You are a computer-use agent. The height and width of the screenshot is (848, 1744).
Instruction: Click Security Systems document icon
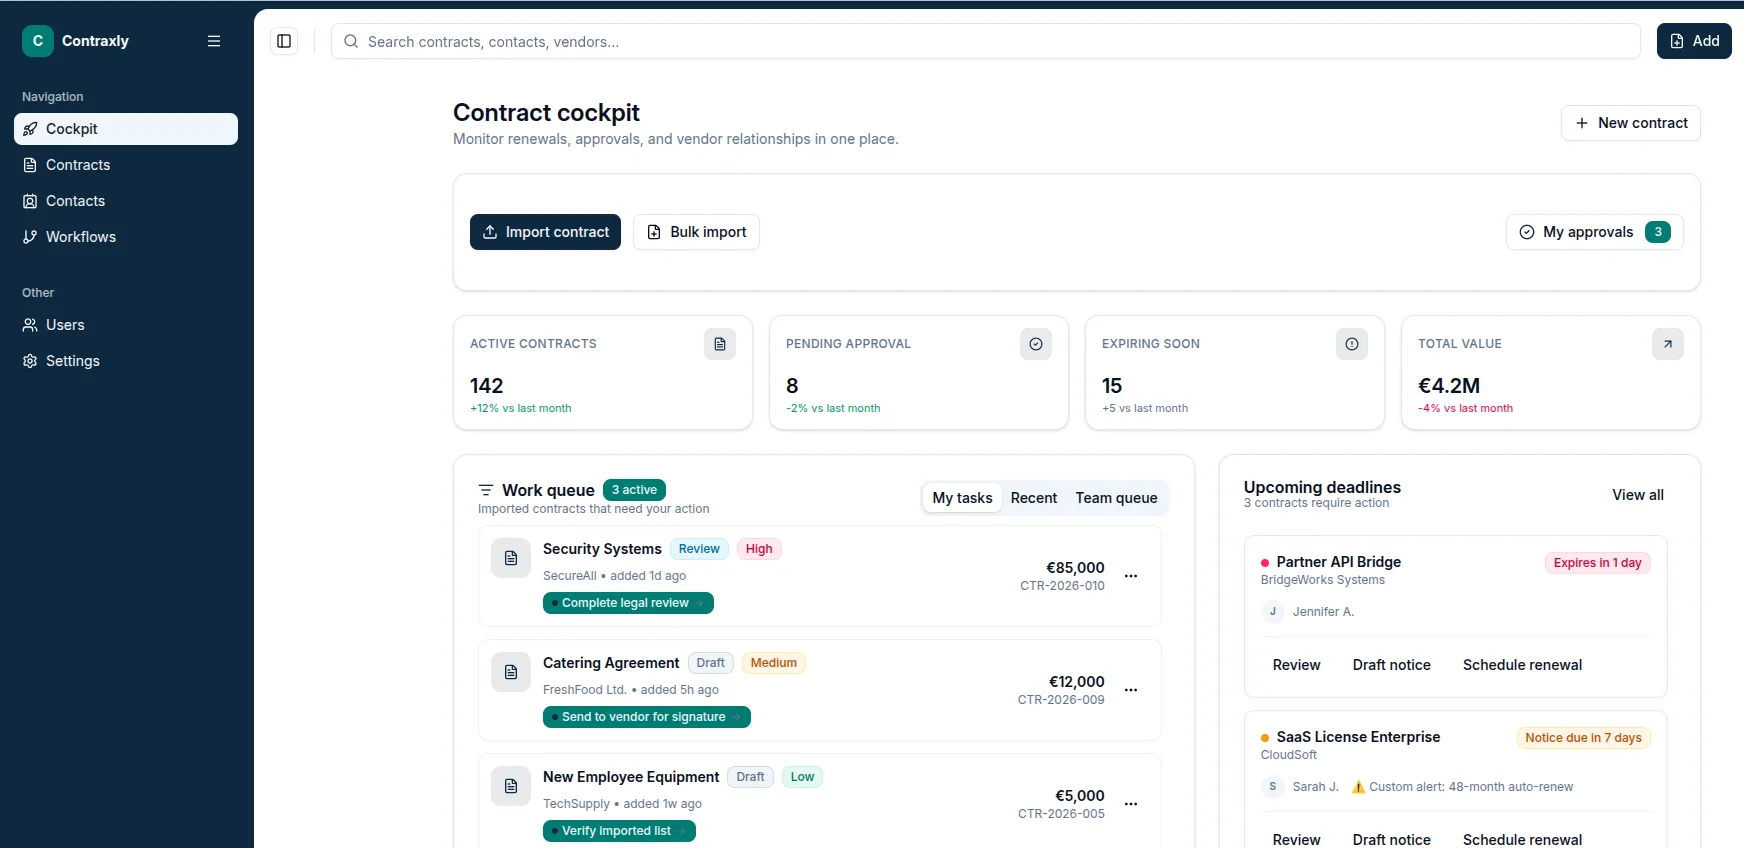tap(511, 558)
